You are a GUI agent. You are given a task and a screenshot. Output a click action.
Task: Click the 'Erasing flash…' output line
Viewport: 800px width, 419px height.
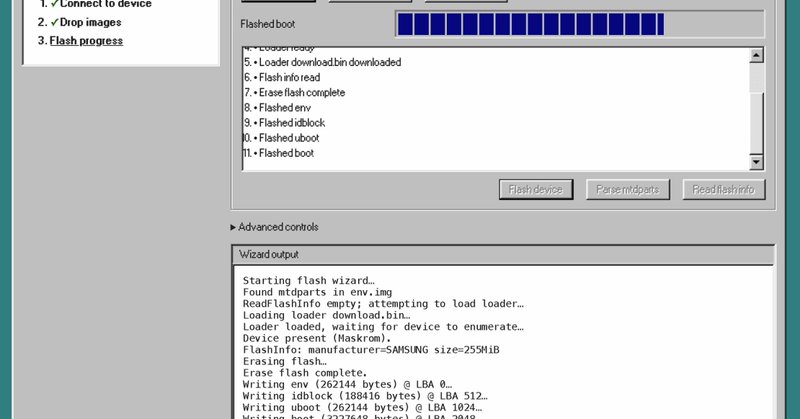click(x=285, y=361)
